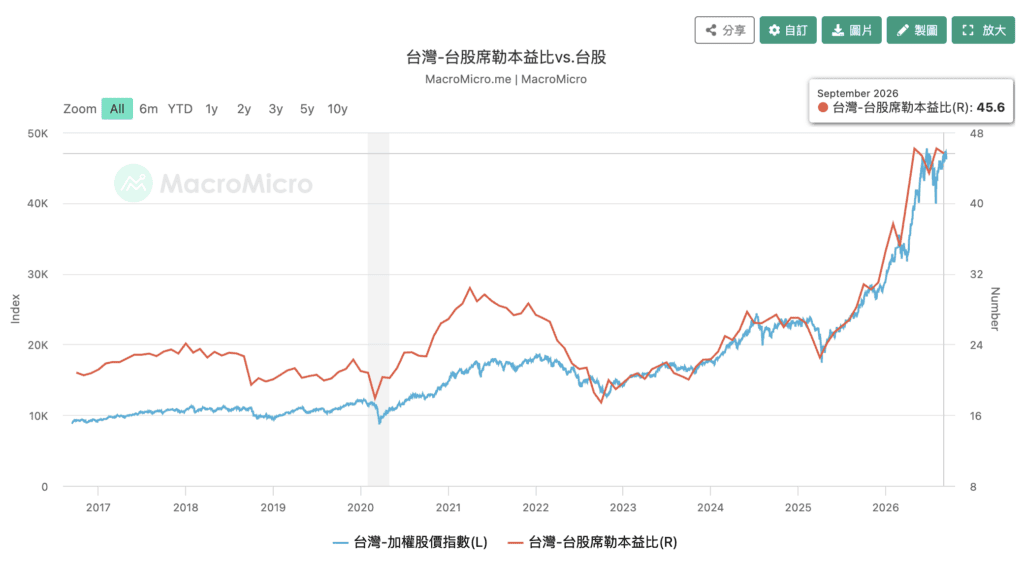
Task: Click the 10K left axis label
Action: pos(38,416)
